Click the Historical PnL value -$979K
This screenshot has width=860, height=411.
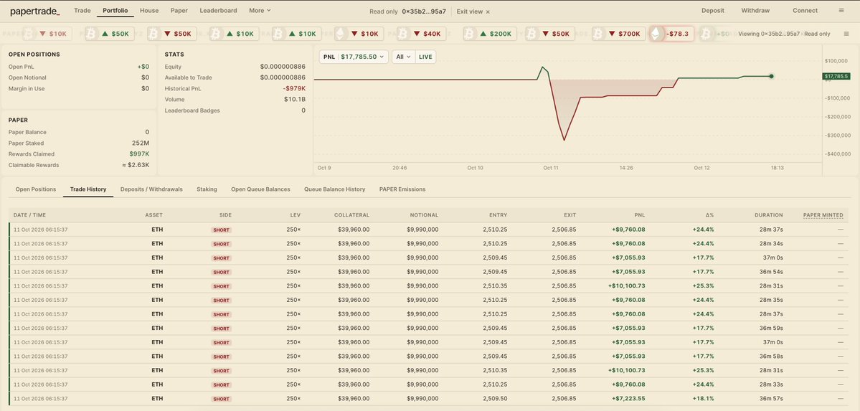[295, 88]
